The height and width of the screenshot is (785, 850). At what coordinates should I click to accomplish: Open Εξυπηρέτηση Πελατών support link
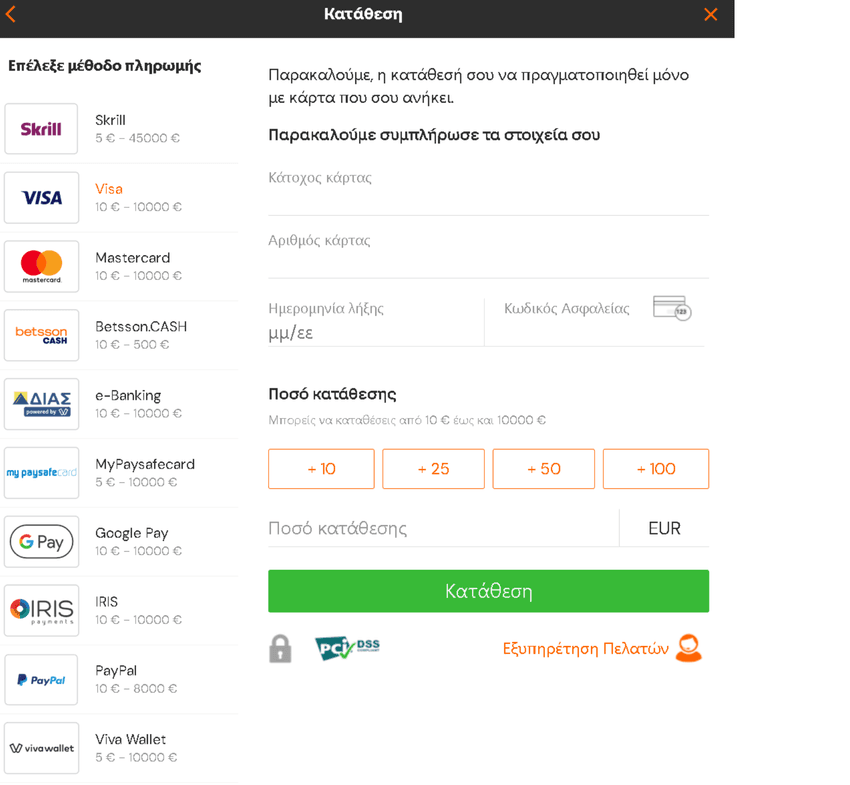(x=602, y=648)
